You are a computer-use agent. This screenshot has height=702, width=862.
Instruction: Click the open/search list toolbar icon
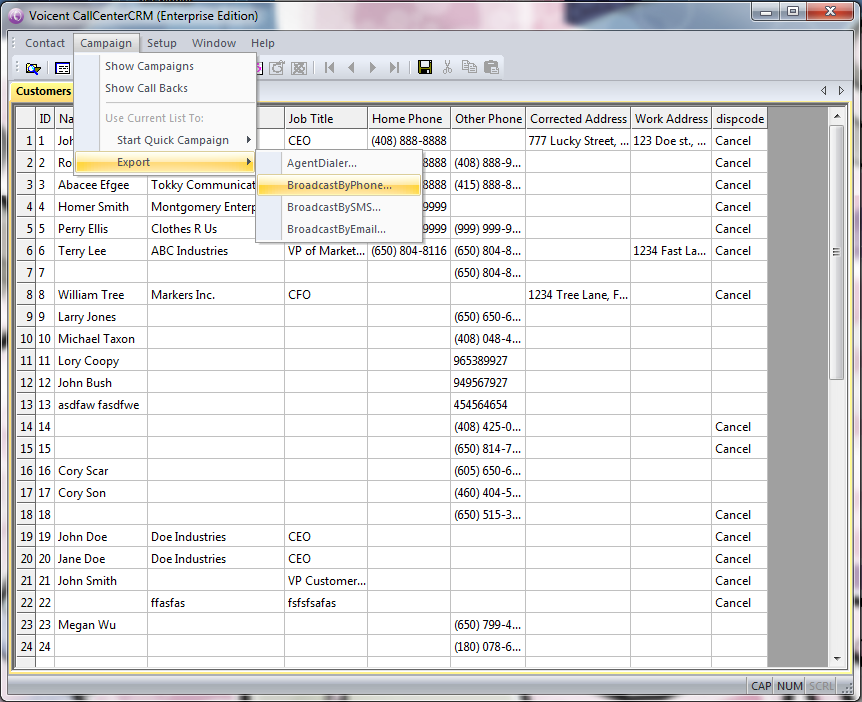[x=34, y=68]
